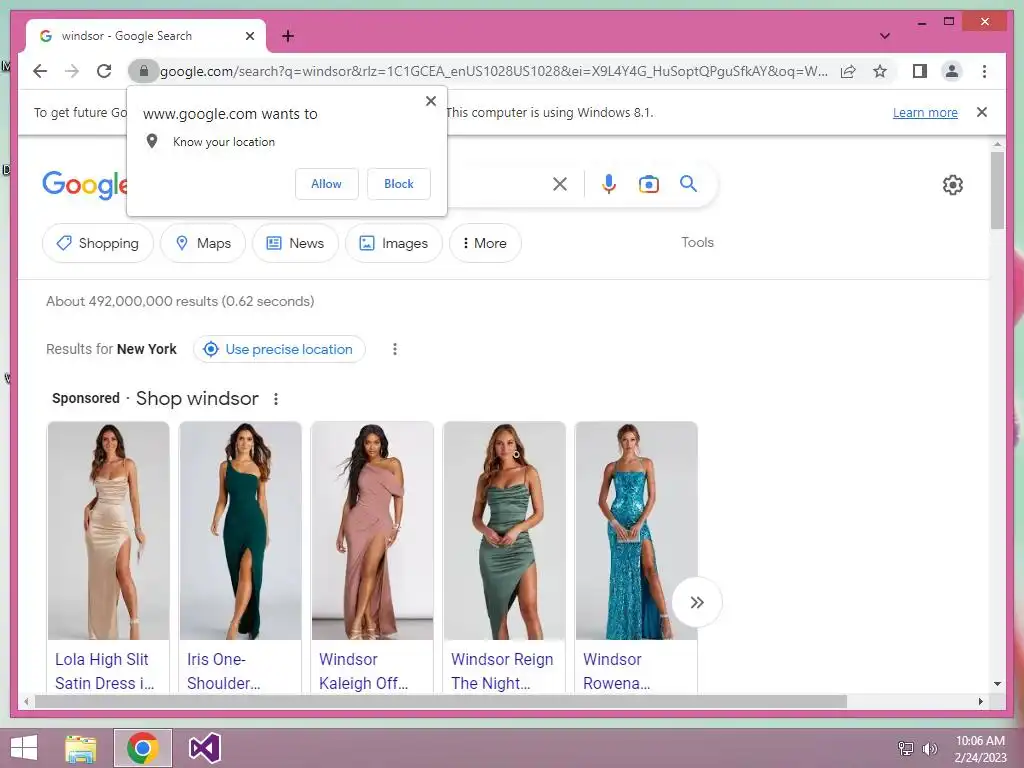Start voice search with the microphone
This screenshot has height=768, width=1024.
click(609, 184)
